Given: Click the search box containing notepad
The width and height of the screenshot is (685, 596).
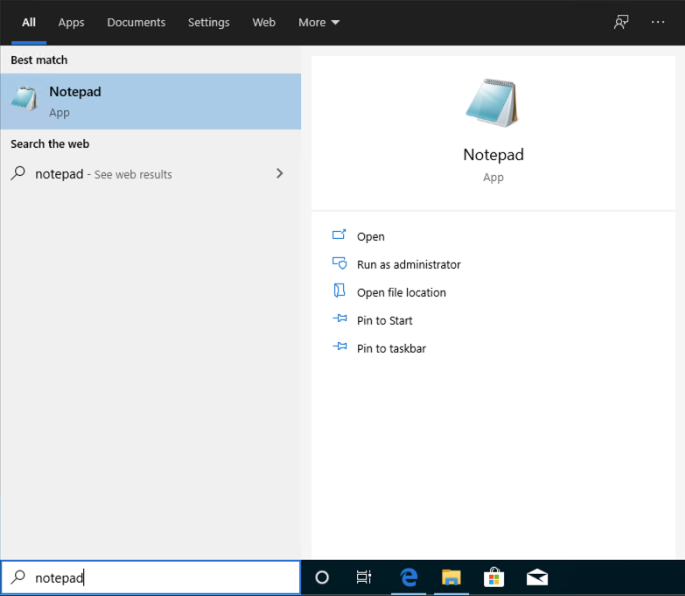Looking at the screenshot, I should coord(151,578).
